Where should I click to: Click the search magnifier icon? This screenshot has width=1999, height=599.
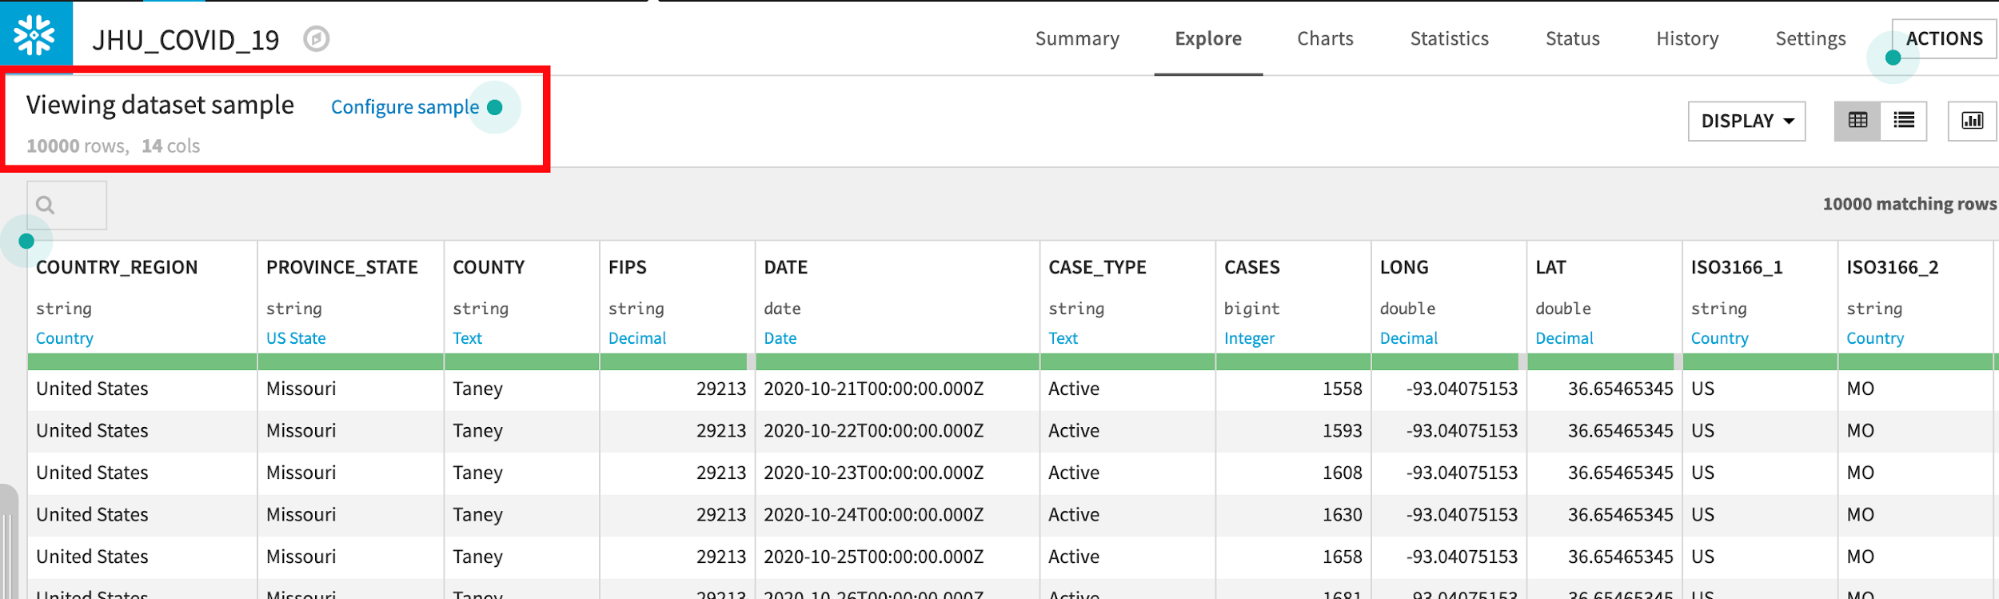[45, 205]
